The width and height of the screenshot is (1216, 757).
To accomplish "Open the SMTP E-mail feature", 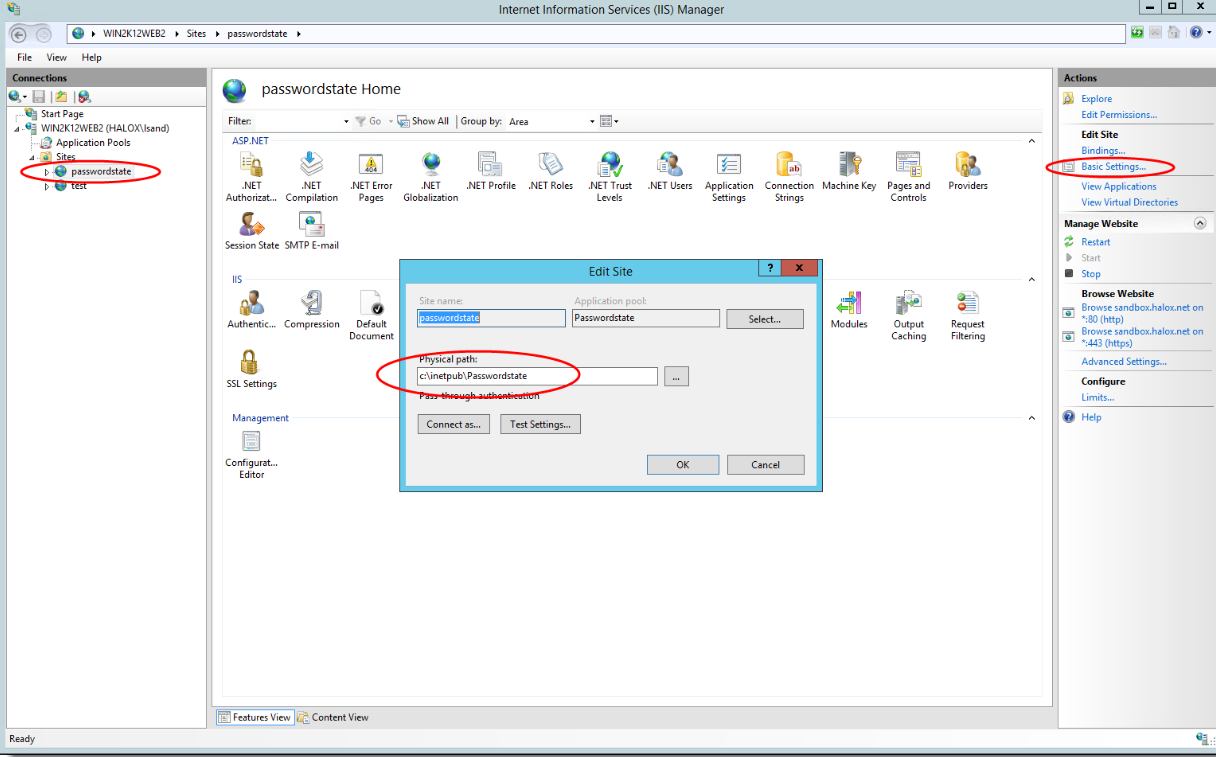I will (312, 231).
